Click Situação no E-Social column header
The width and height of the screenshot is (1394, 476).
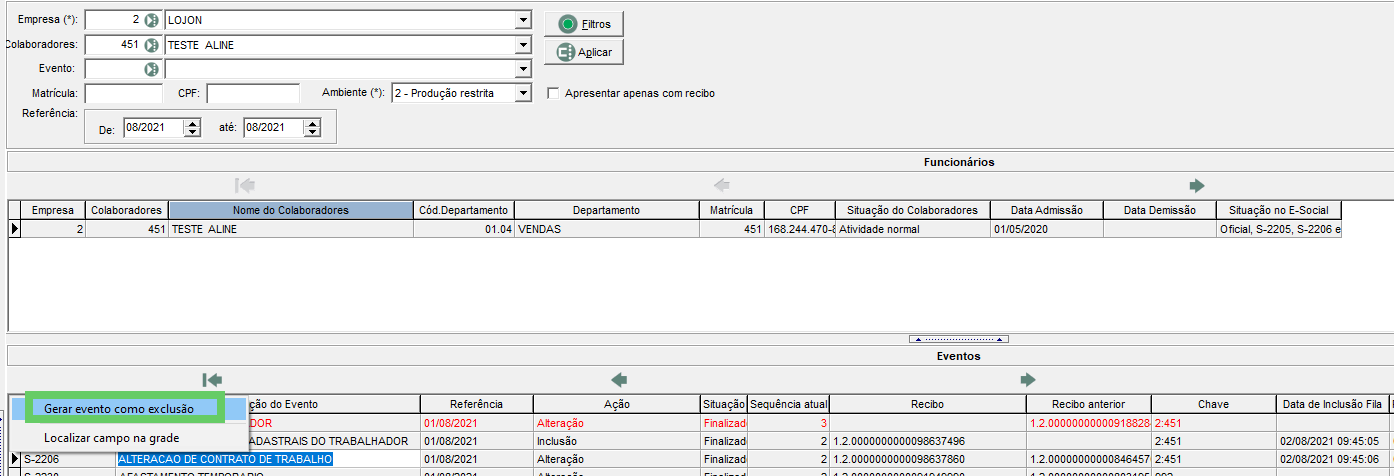pyautogui.click(x=1278, y=210)
